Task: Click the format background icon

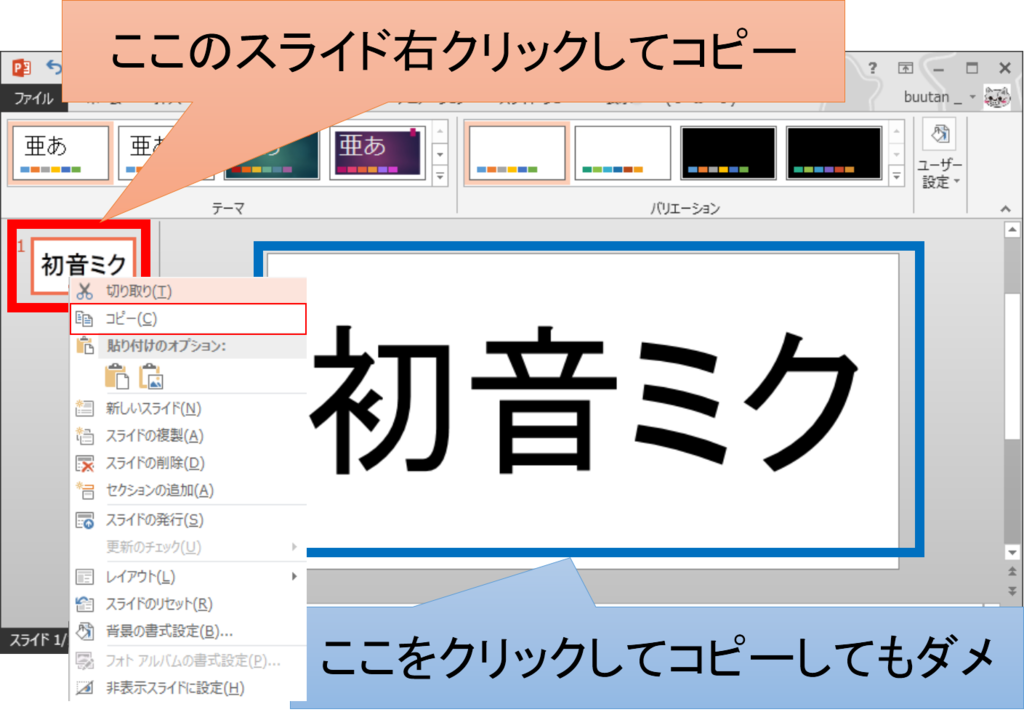Action: pos(84,631)
